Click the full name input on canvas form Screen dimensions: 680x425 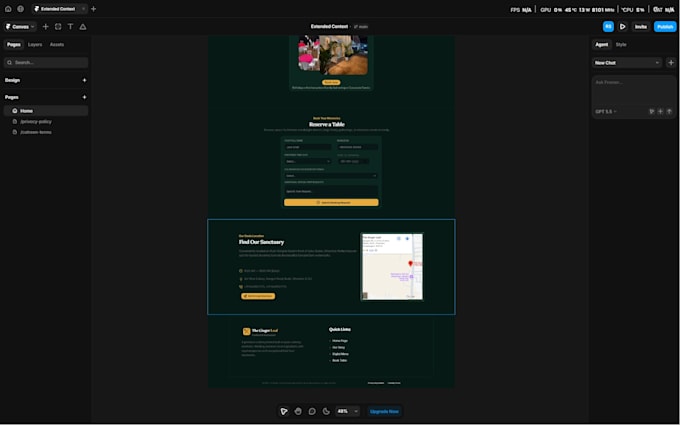[x=307, y=147]
